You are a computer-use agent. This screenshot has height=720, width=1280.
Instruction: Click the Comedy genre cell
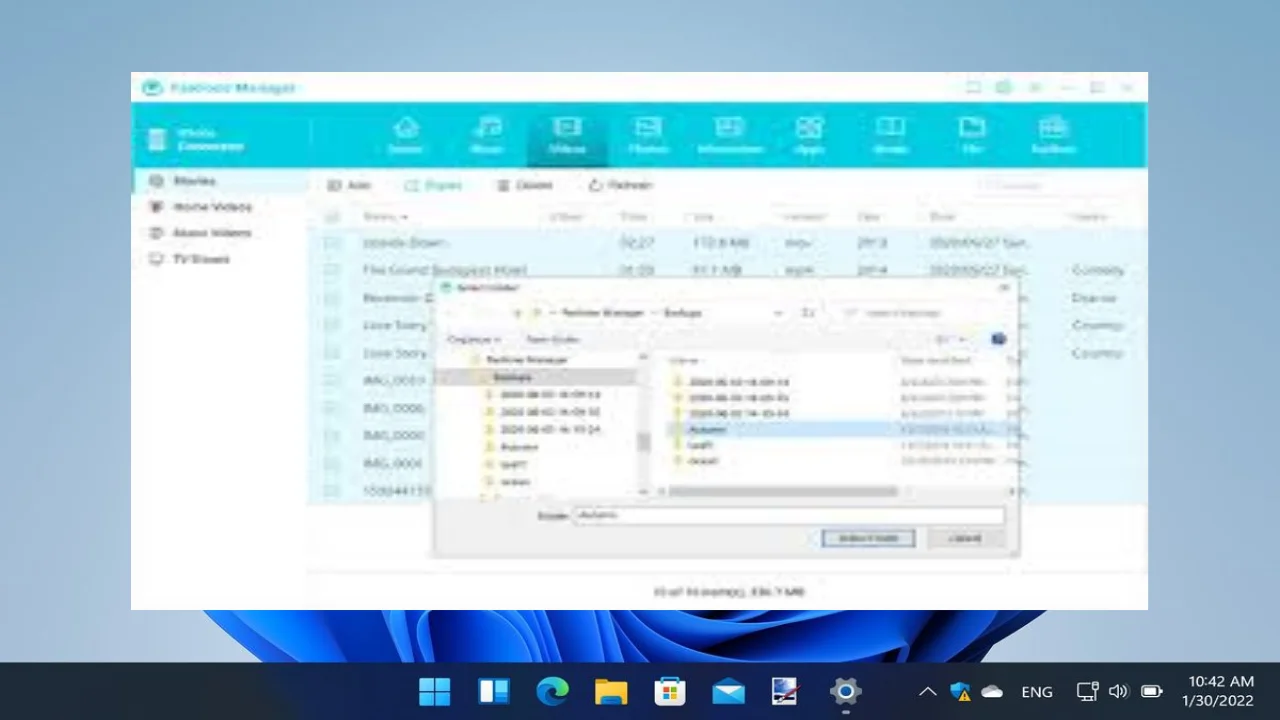pos(1097,270)
